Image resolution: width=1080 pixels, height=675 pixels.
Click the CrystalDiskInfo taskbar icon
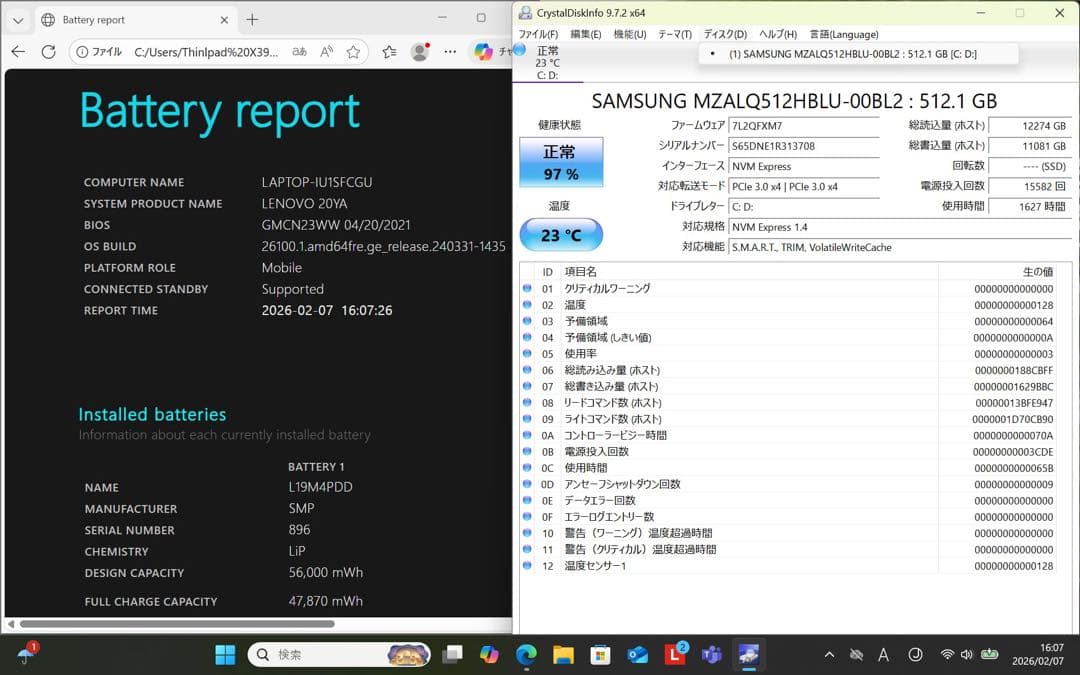(x=749, y=654)
